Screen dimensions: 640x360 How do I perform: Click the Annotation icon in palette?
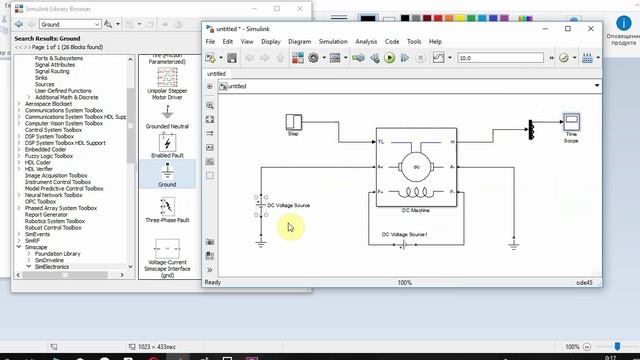tap(210, 147)
